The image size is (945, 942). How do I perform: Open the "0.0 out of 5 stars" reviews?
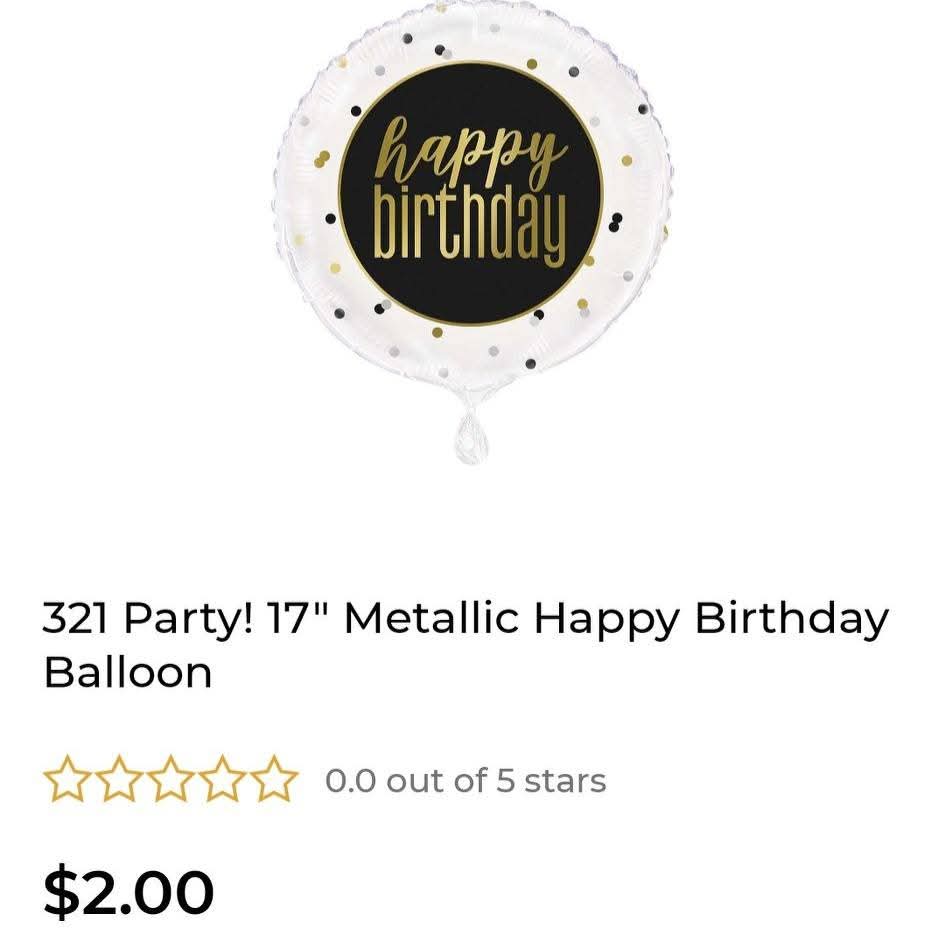465,780
